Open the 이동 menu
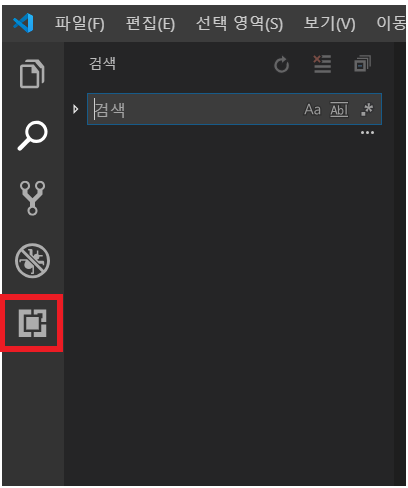 pos(391,23)
